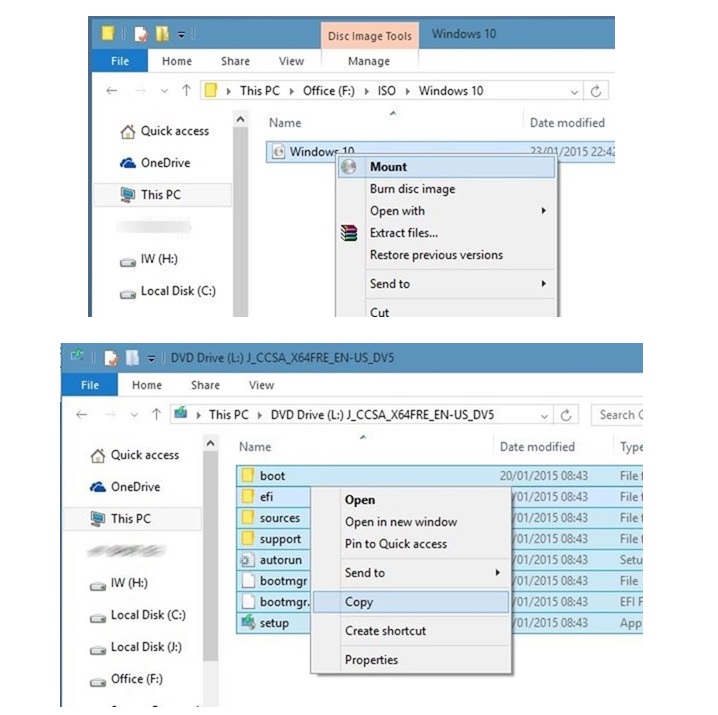The height and width of the screenshot is (715, 718).
Task: Select the setup application
Action: click(273, 623)
